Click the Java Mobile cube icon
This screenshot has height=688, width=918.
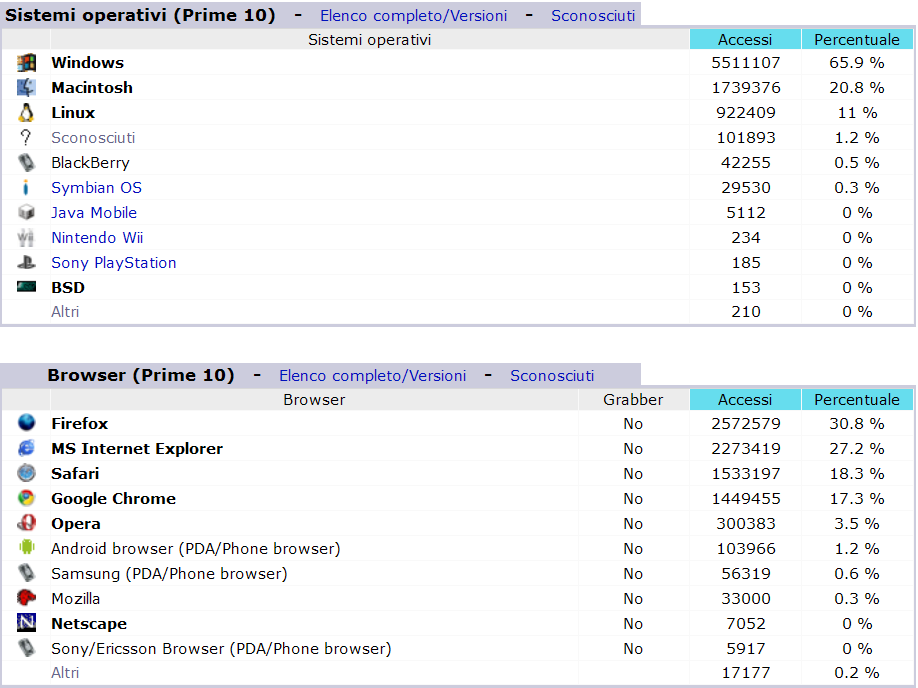click(x=26, y=213)
